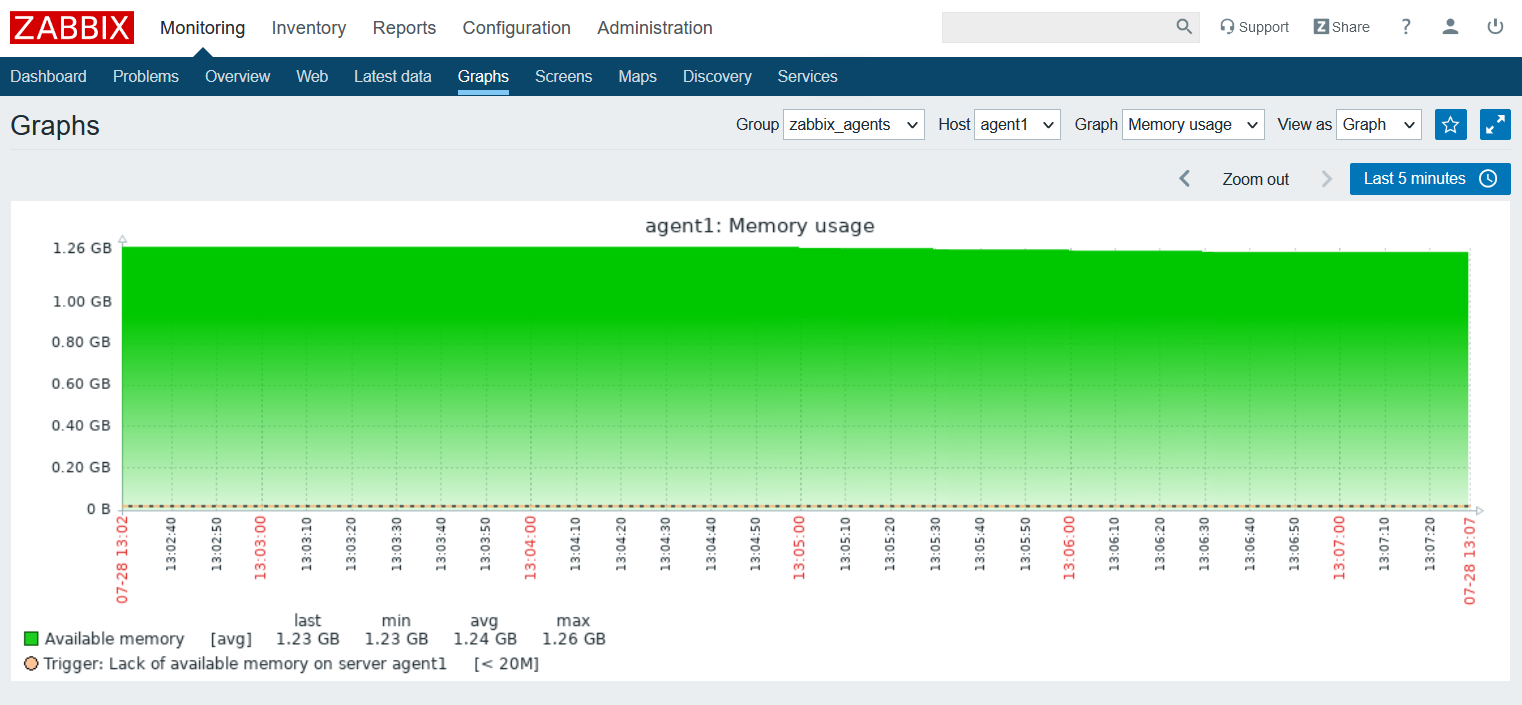
Task: Switch to the Latest data tab
Action: point(393,76)
